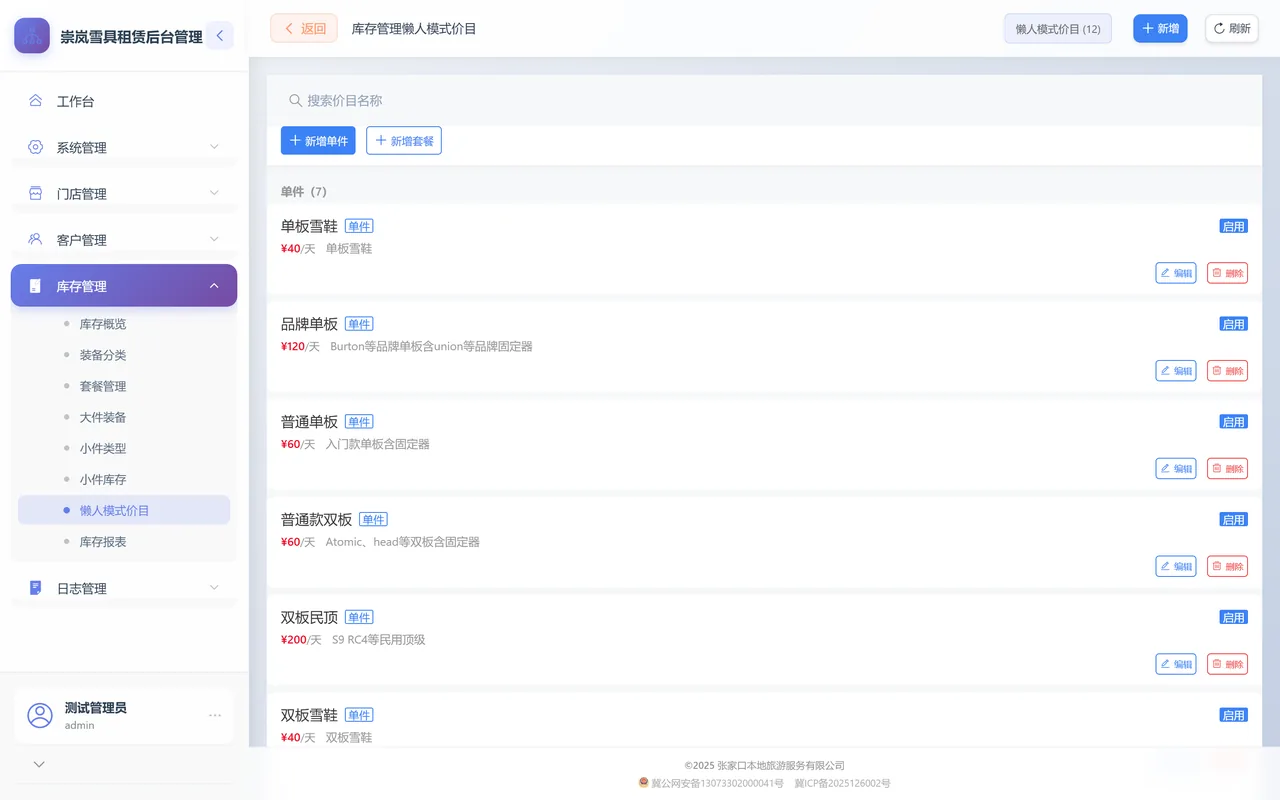Image resolution: width=1280 pixels, height=800 pixels.
Task: Click the 客户管理 people icon
Action: click(x=35, y=239)
